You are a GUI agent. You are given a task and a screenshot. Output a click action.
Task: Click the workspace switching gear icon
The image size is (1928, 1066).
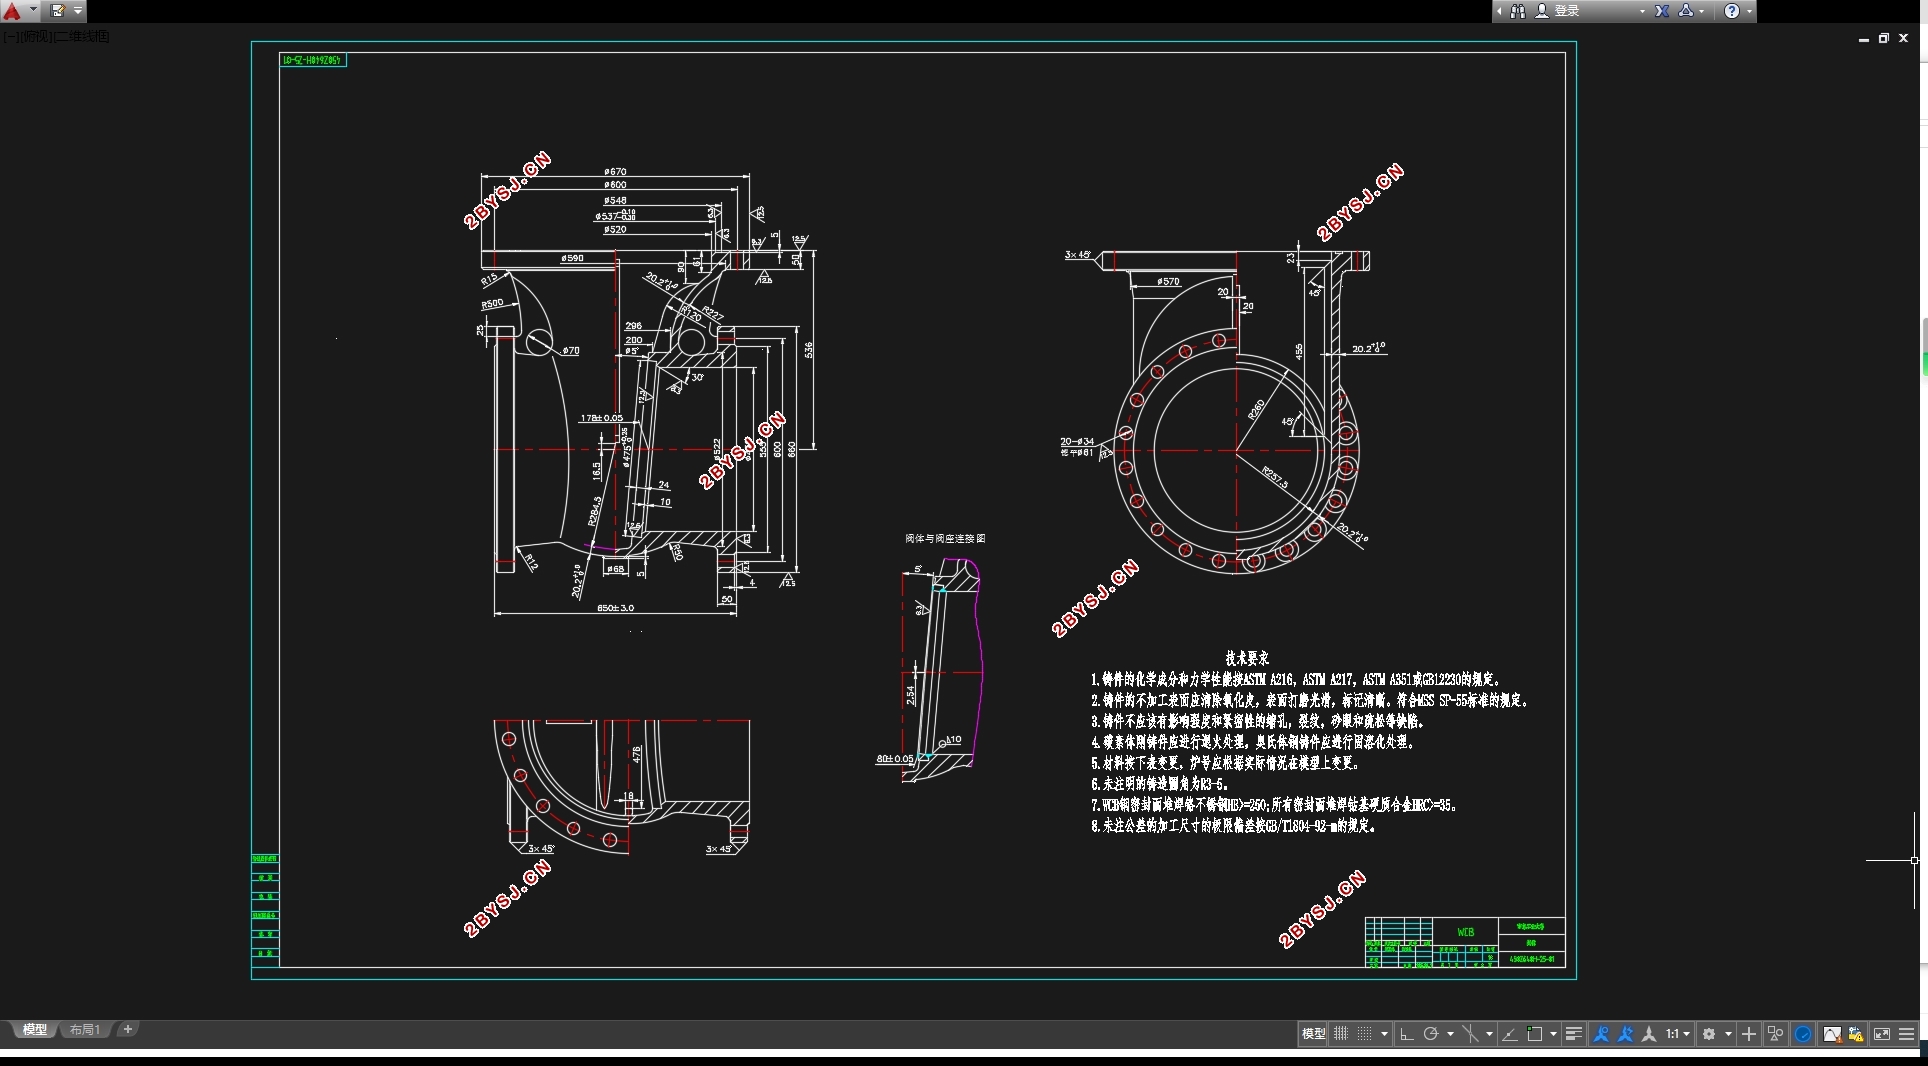1709,1034
